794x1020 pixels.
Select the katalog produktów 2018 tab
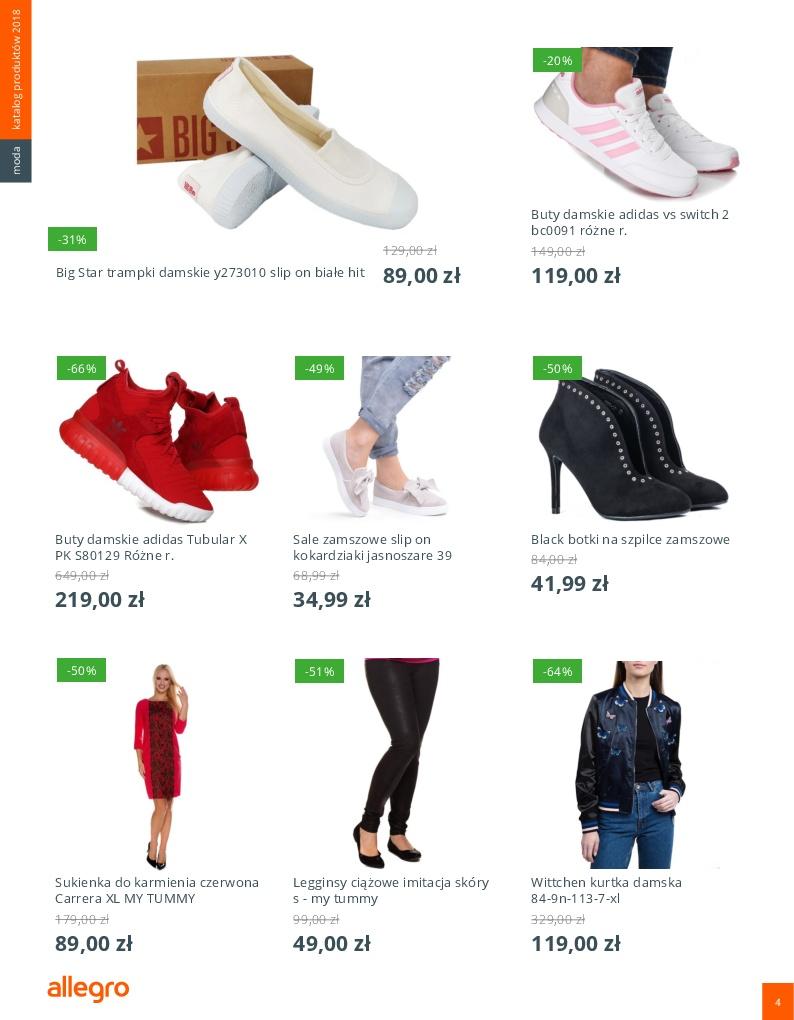[x=16, y=70]
